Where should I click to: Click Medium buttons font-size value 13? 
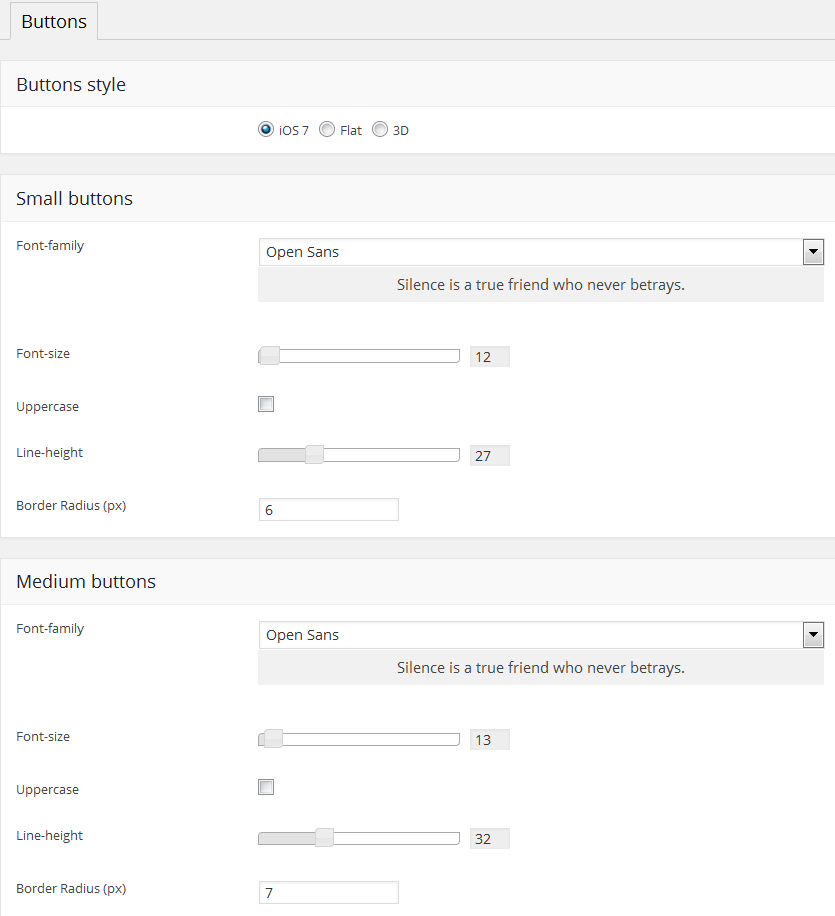pyautogui.click(x=489, y=740)
